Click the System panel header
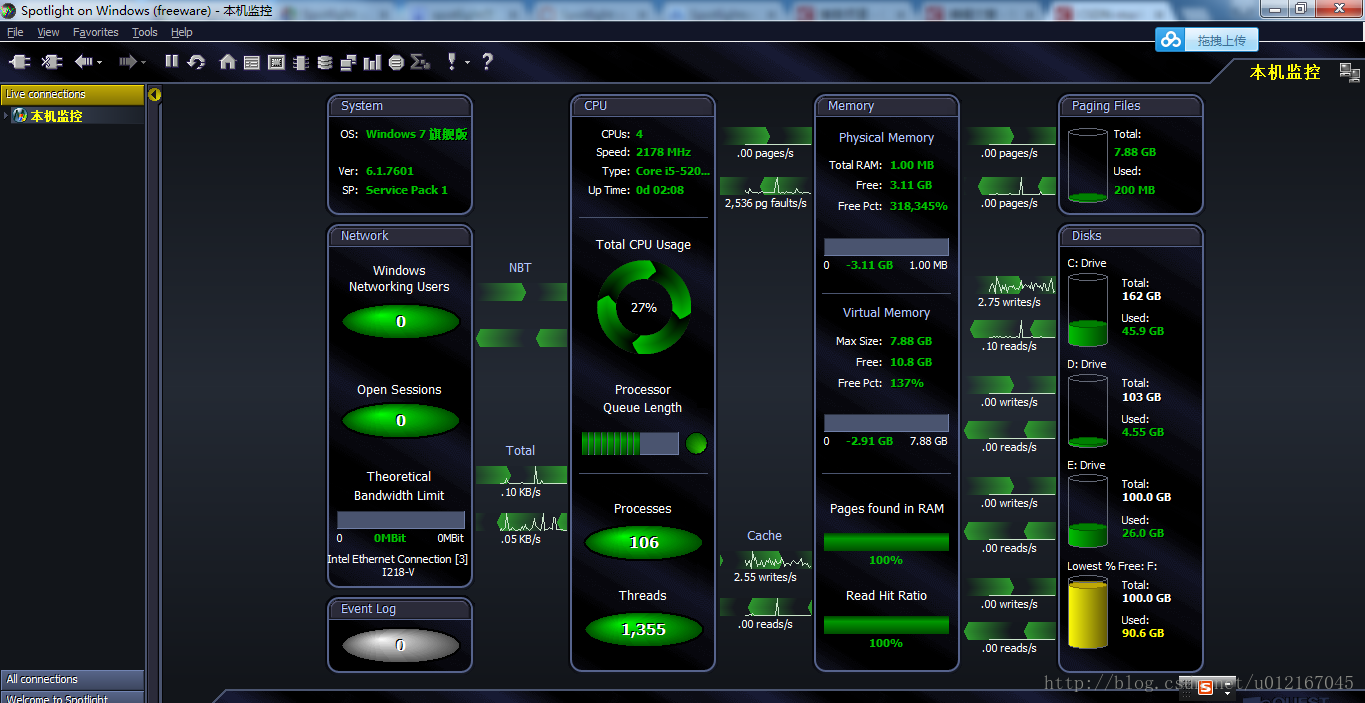 point(400,106)
